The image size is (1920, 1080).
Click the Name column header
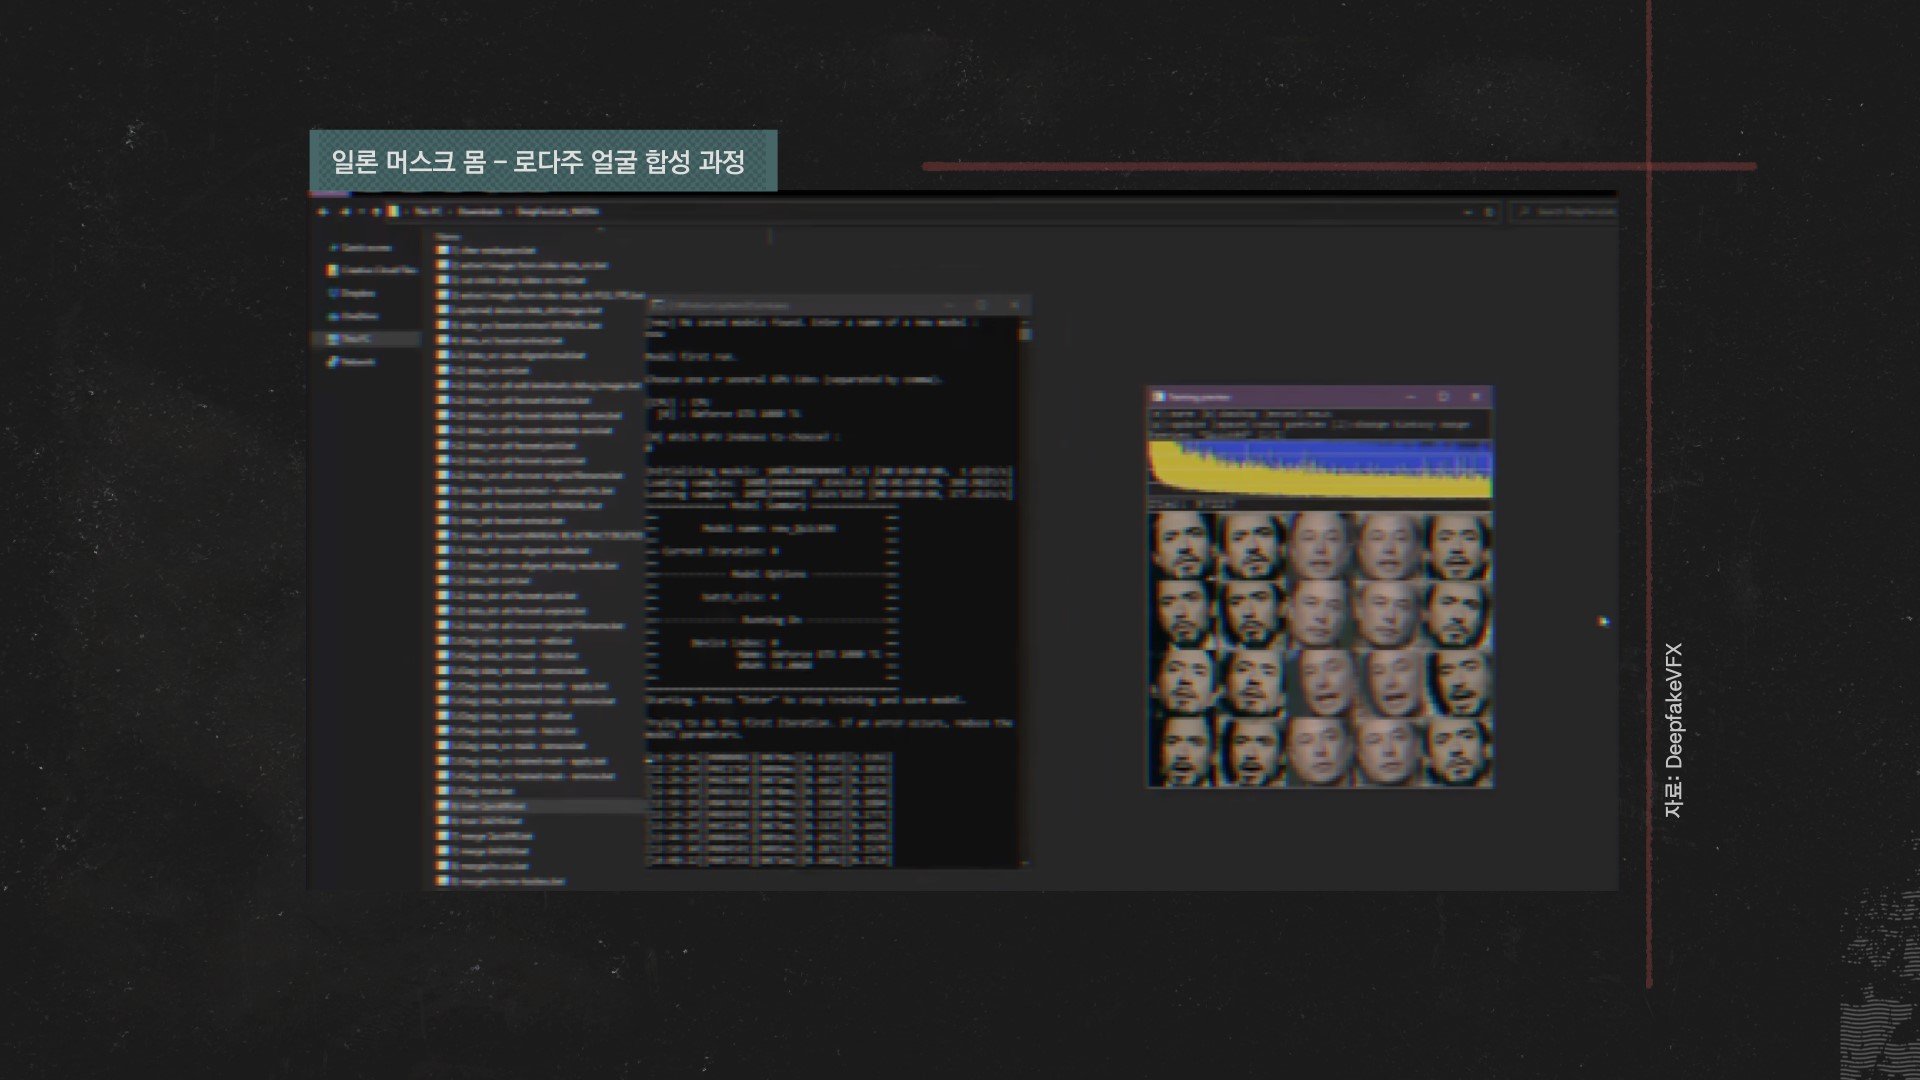coord(448,237)
